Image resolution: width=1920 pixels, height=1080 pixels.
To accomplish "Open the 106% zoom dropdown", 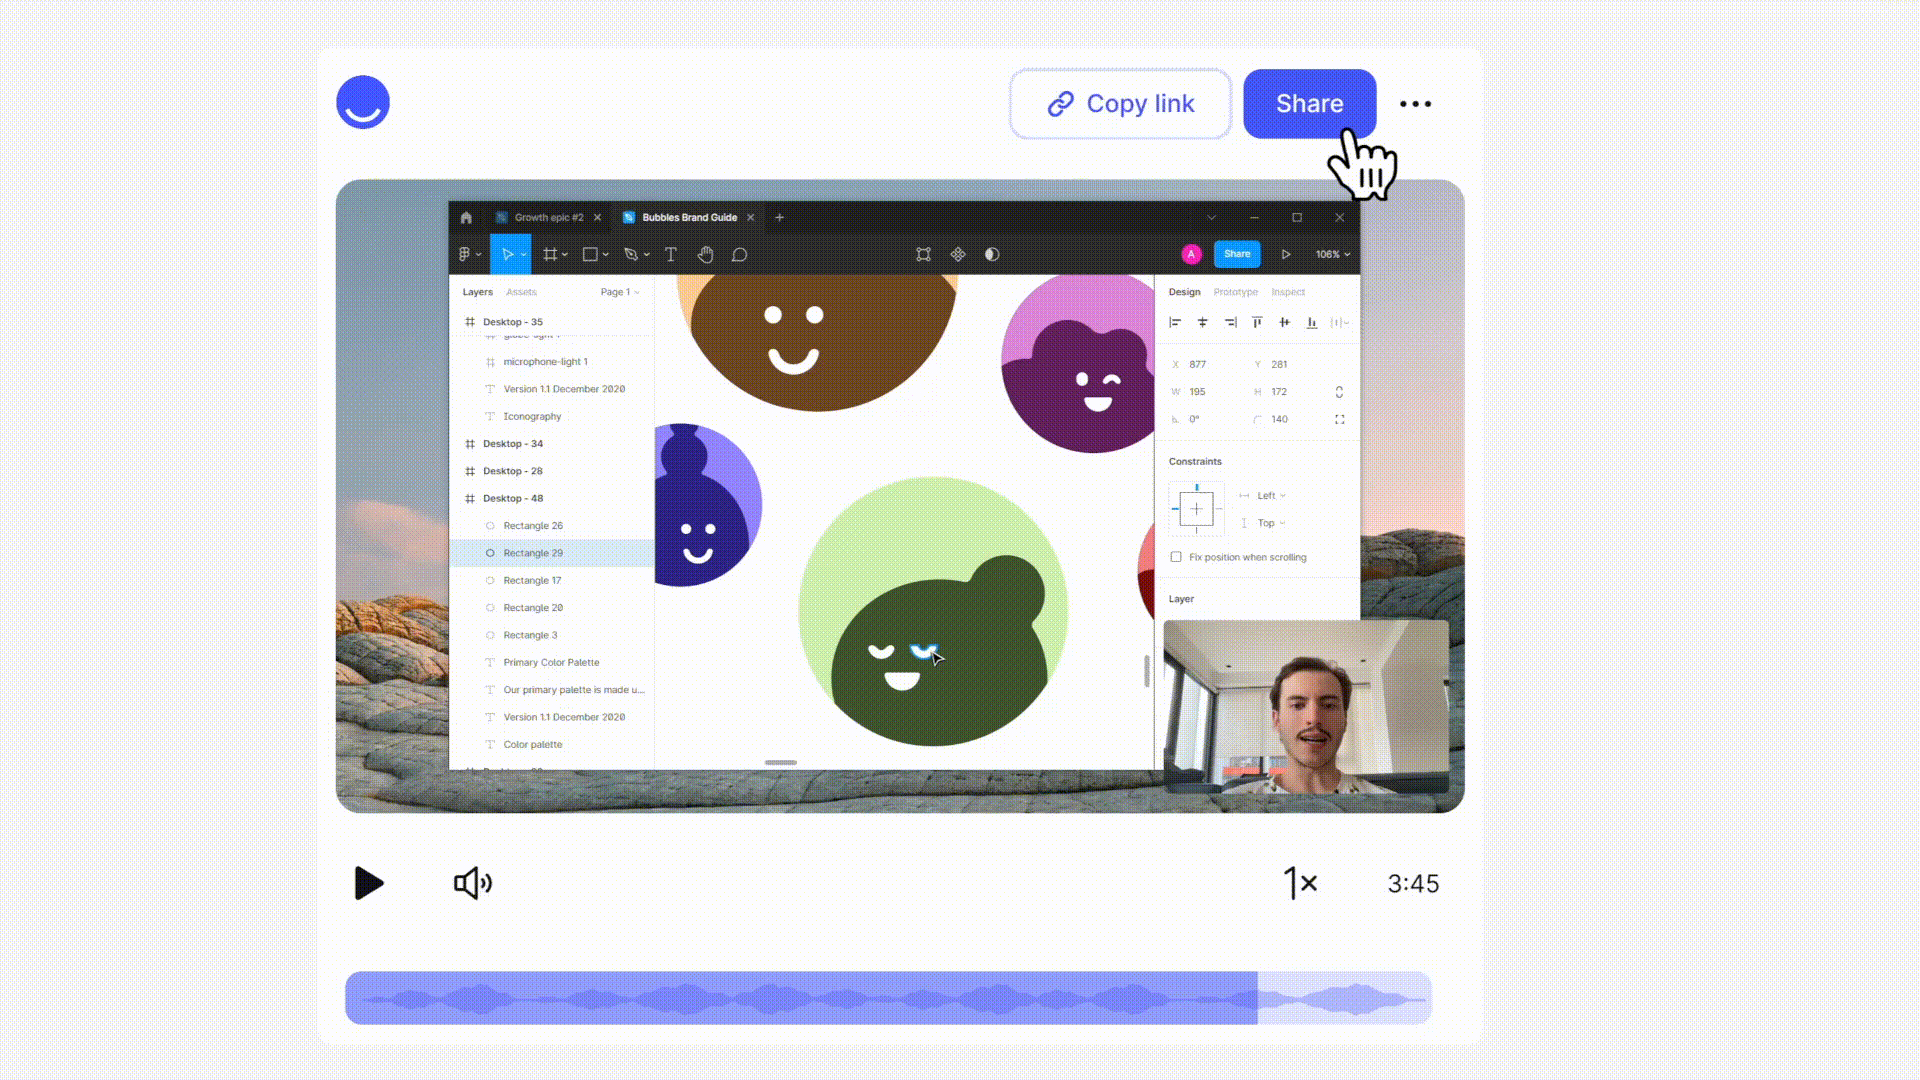I will click(x=1332, y=255).
